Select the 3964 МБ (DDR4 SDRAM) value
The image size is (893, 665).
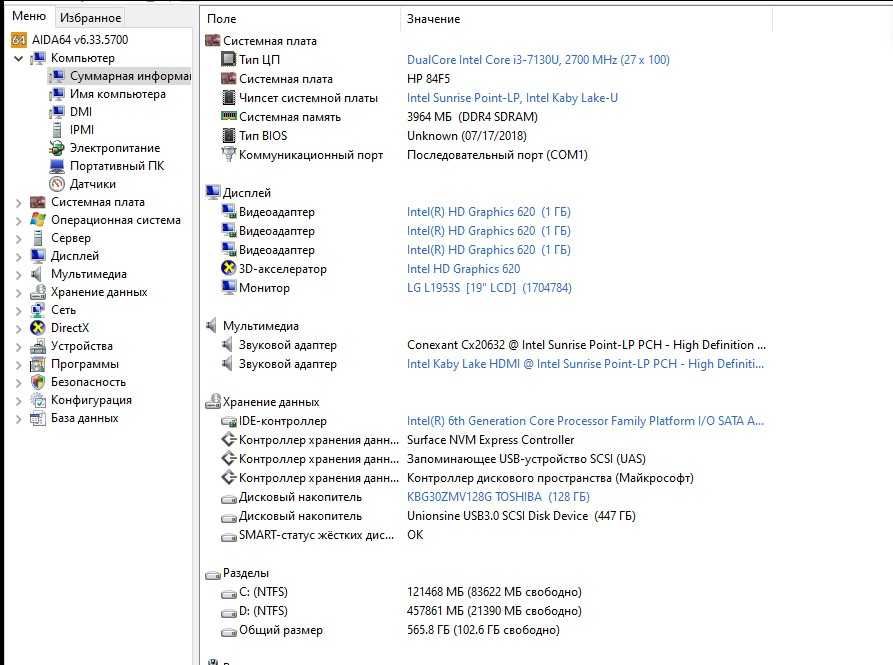(472, 117)
